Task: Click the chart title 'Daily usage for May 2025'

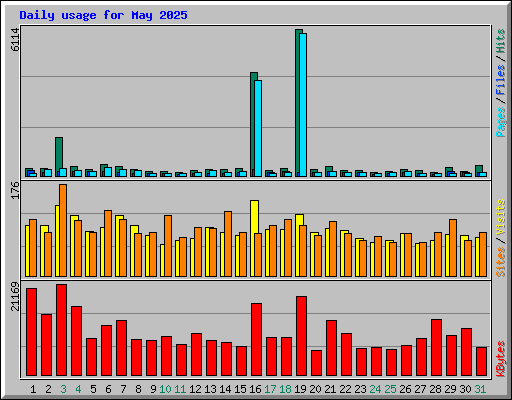Action: [x=103, y=15]
